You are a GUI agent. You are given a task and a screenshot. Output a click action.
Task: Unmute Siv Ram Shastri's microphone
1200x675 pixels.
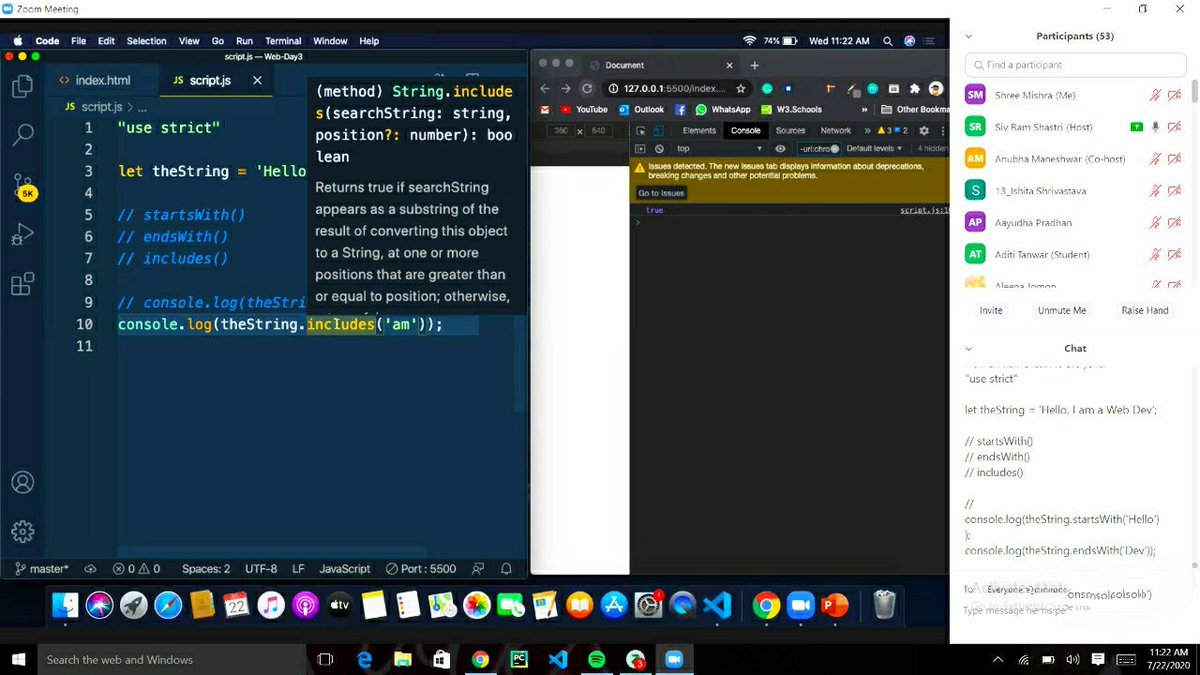[x=1155, y=127]
